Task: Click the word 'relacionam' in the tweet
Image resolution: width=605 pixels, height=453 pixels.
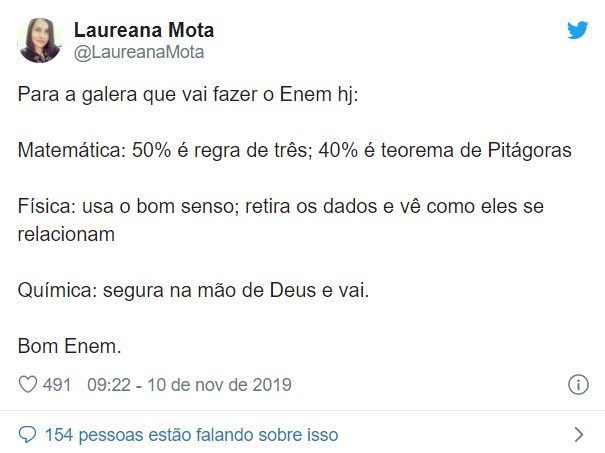Action: pos(66,234)
